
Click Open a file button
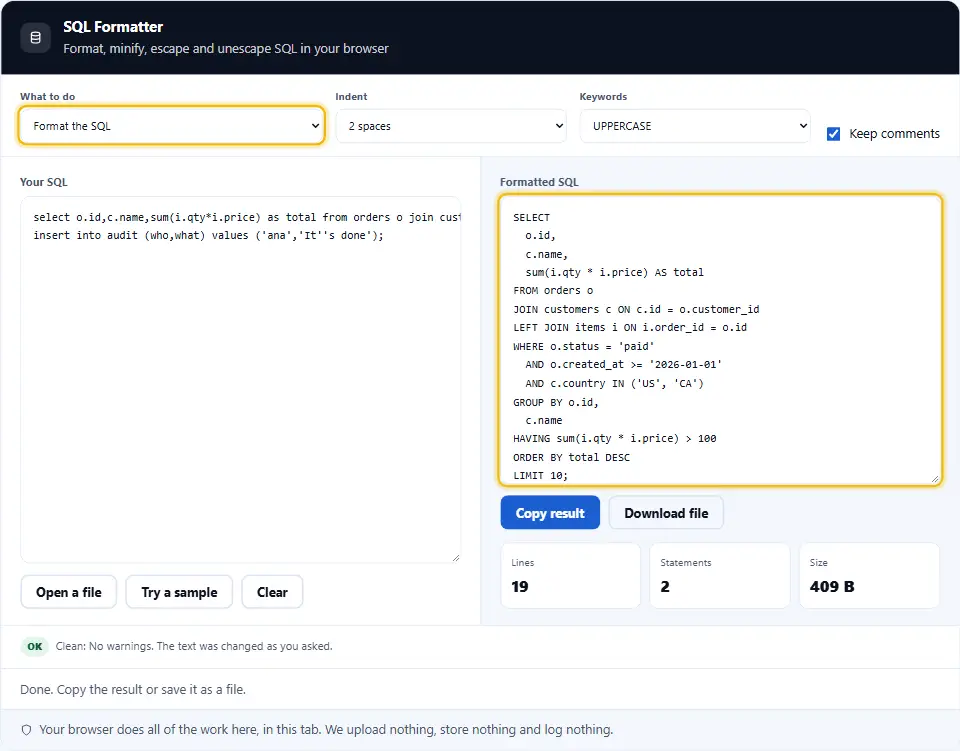69,592
